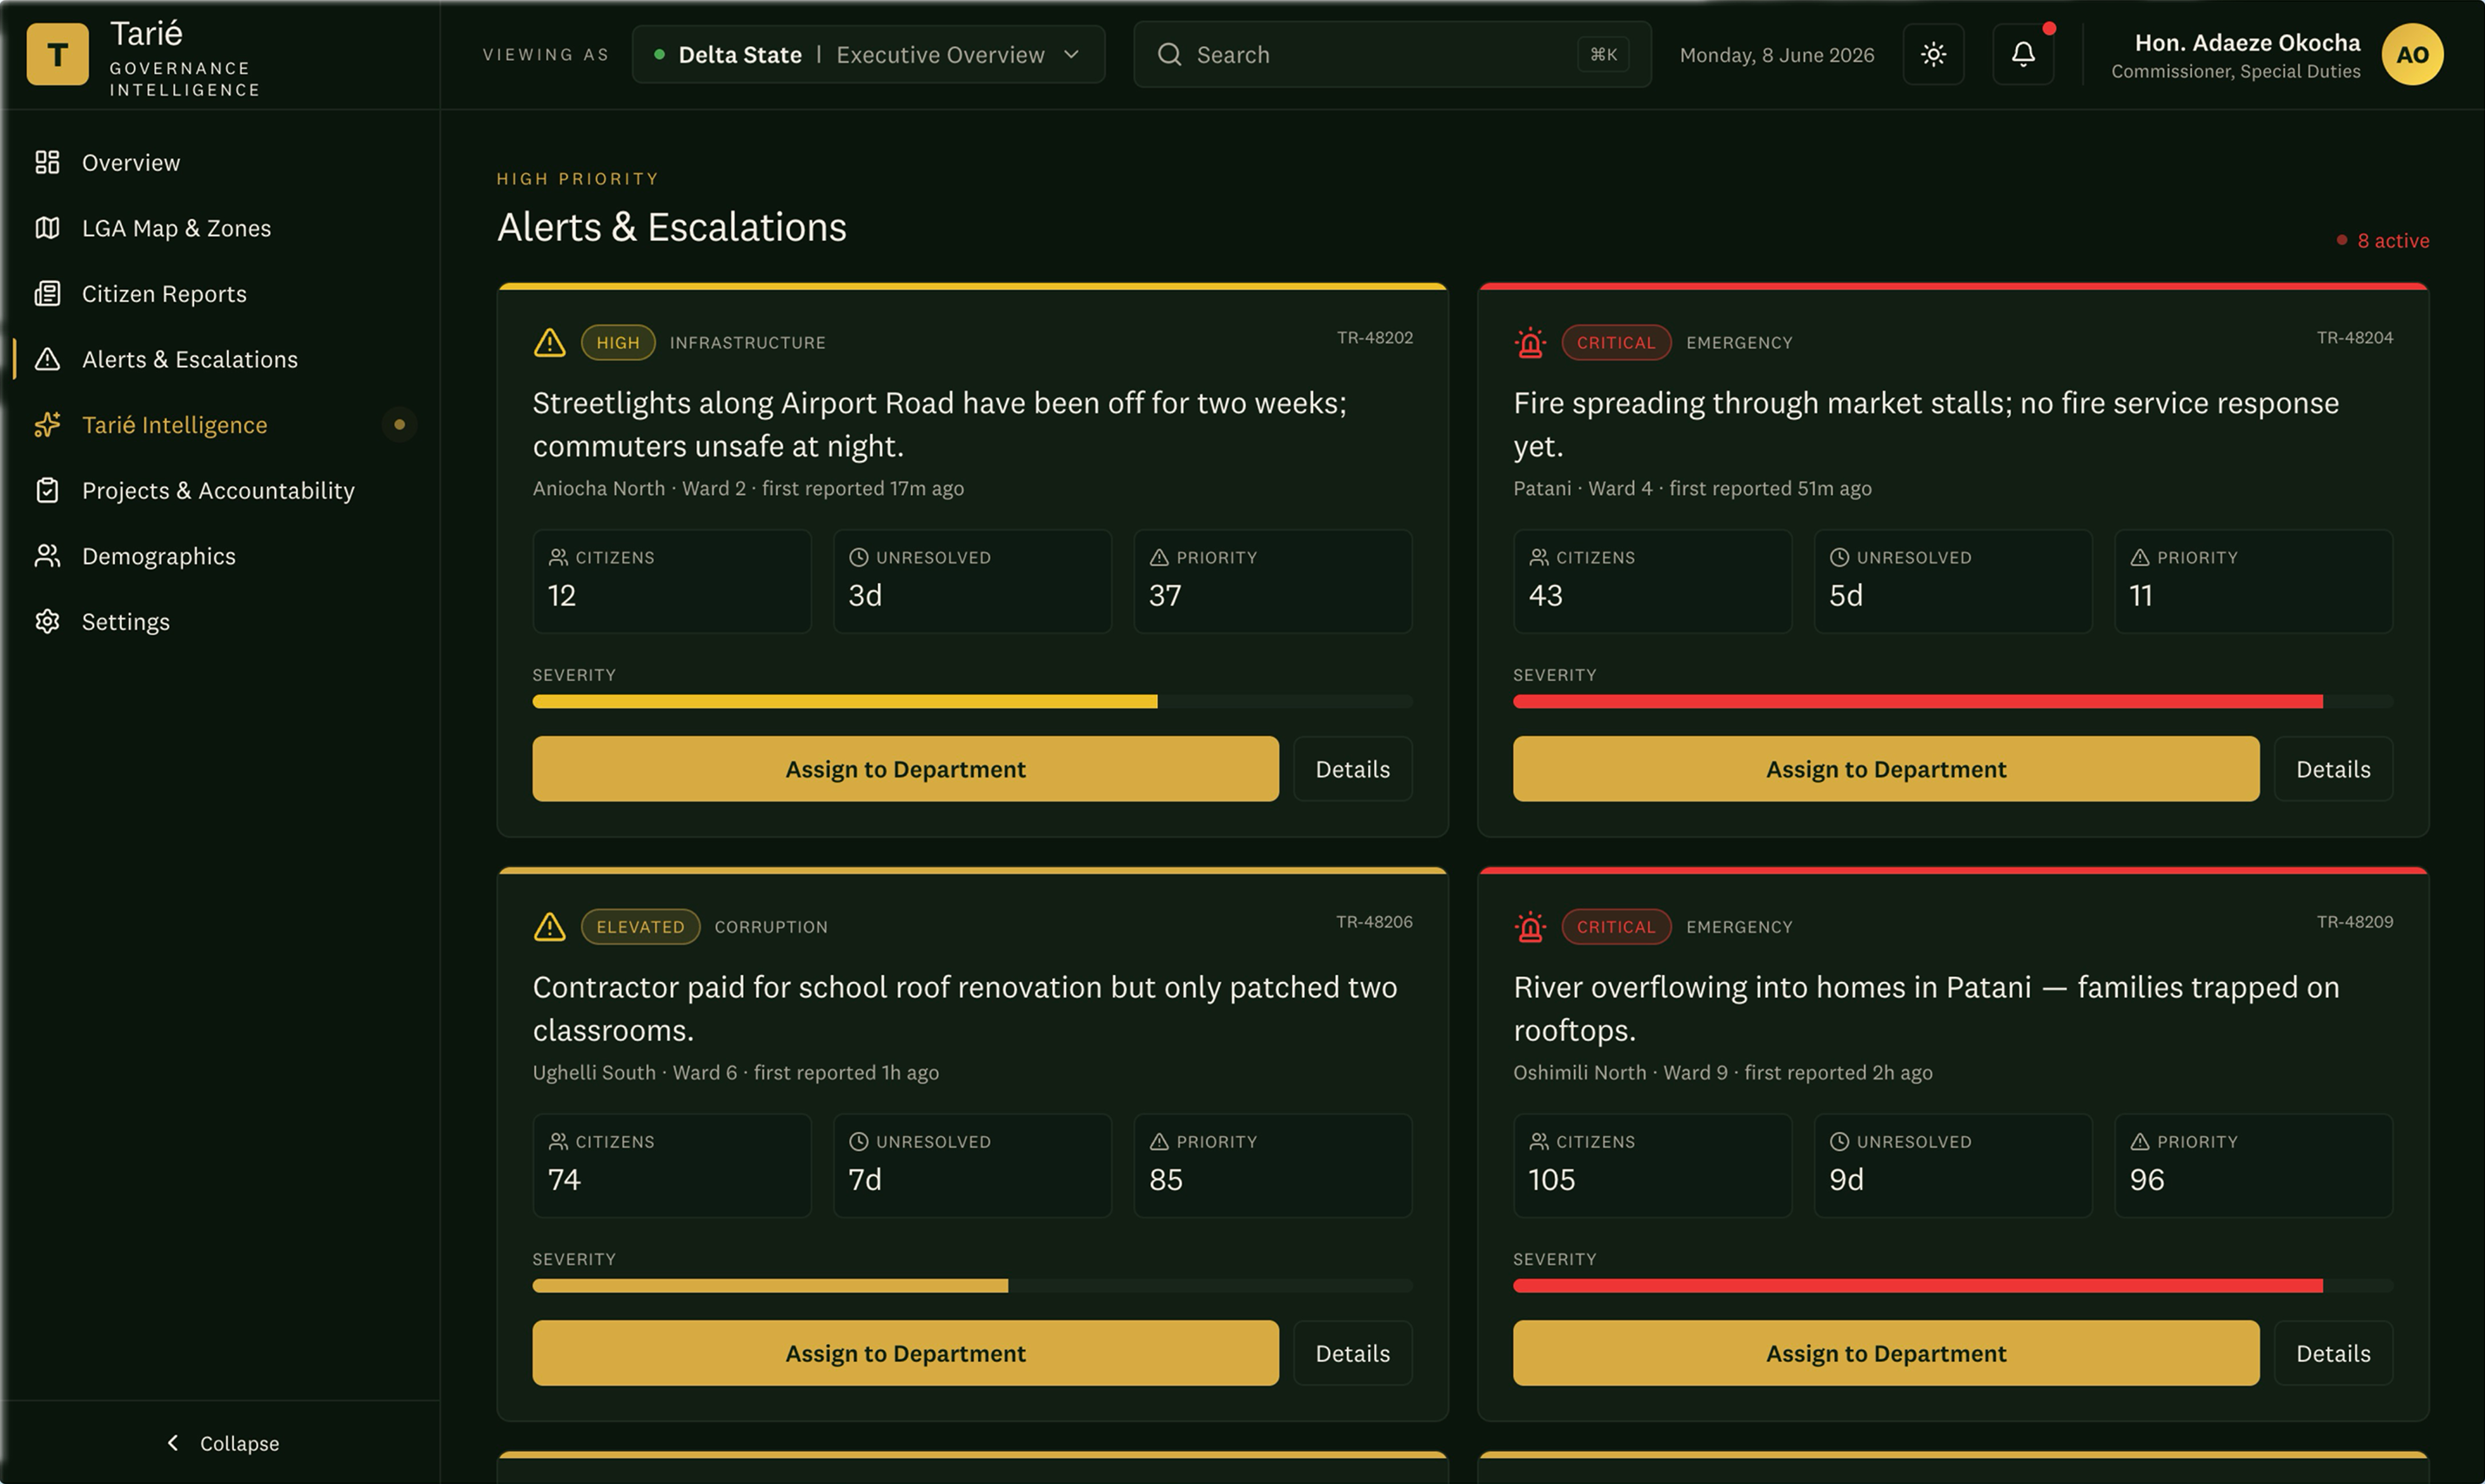This screenshot has height=1484, width=2485.
Task: Click date 'Monday, 8 June 2026'
Action: click(x=1777, y=55)
